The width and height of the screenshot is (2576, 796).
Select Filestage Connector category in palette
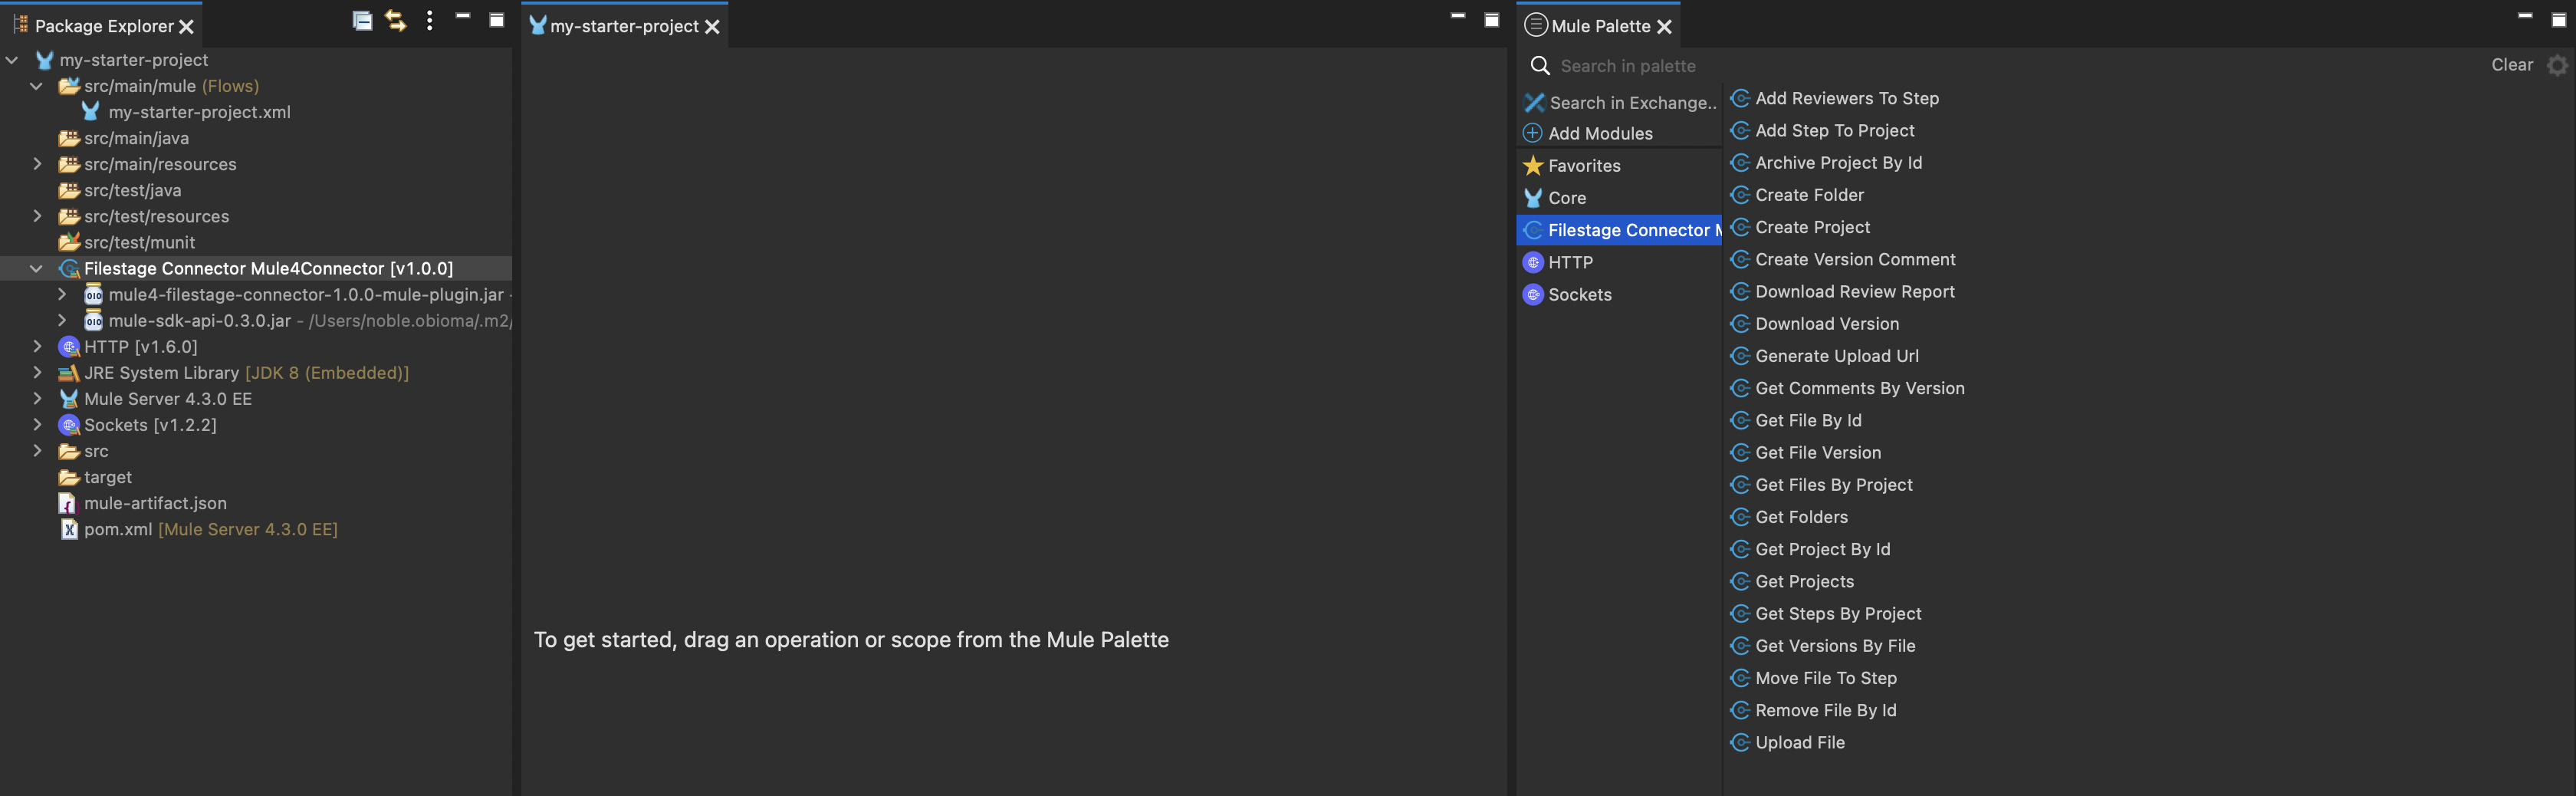(x=1619, y=230)
